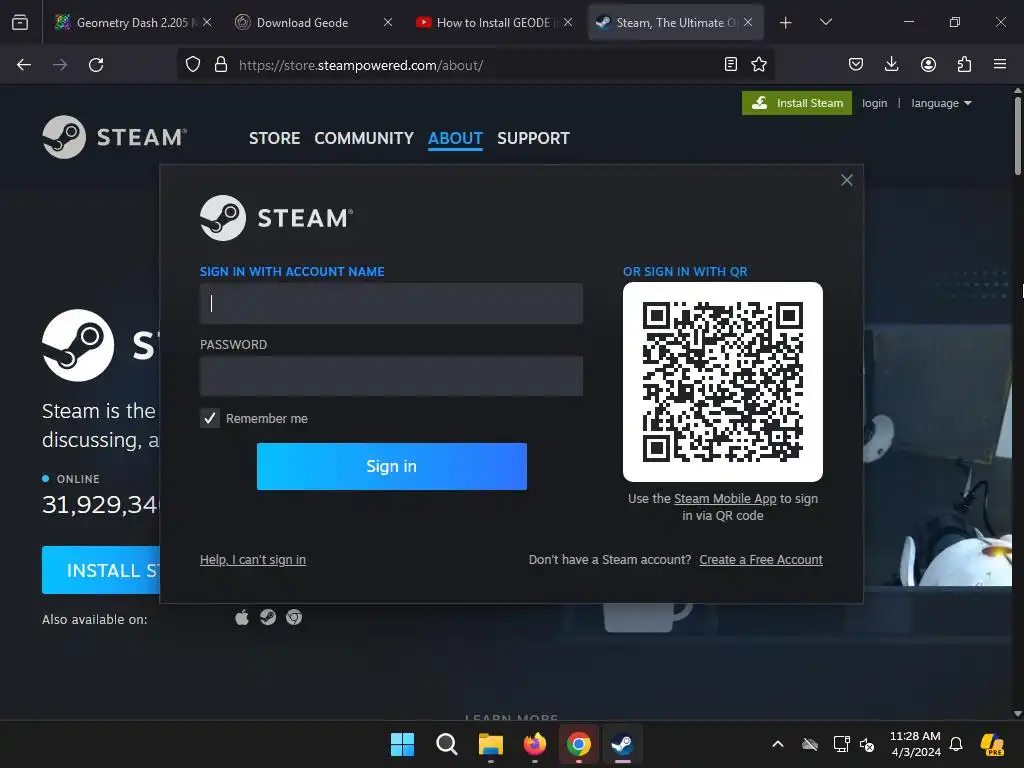Viewport: 1024px width, 768px height.
Task: Open the STORE menu item
Action: pos(274,138)
